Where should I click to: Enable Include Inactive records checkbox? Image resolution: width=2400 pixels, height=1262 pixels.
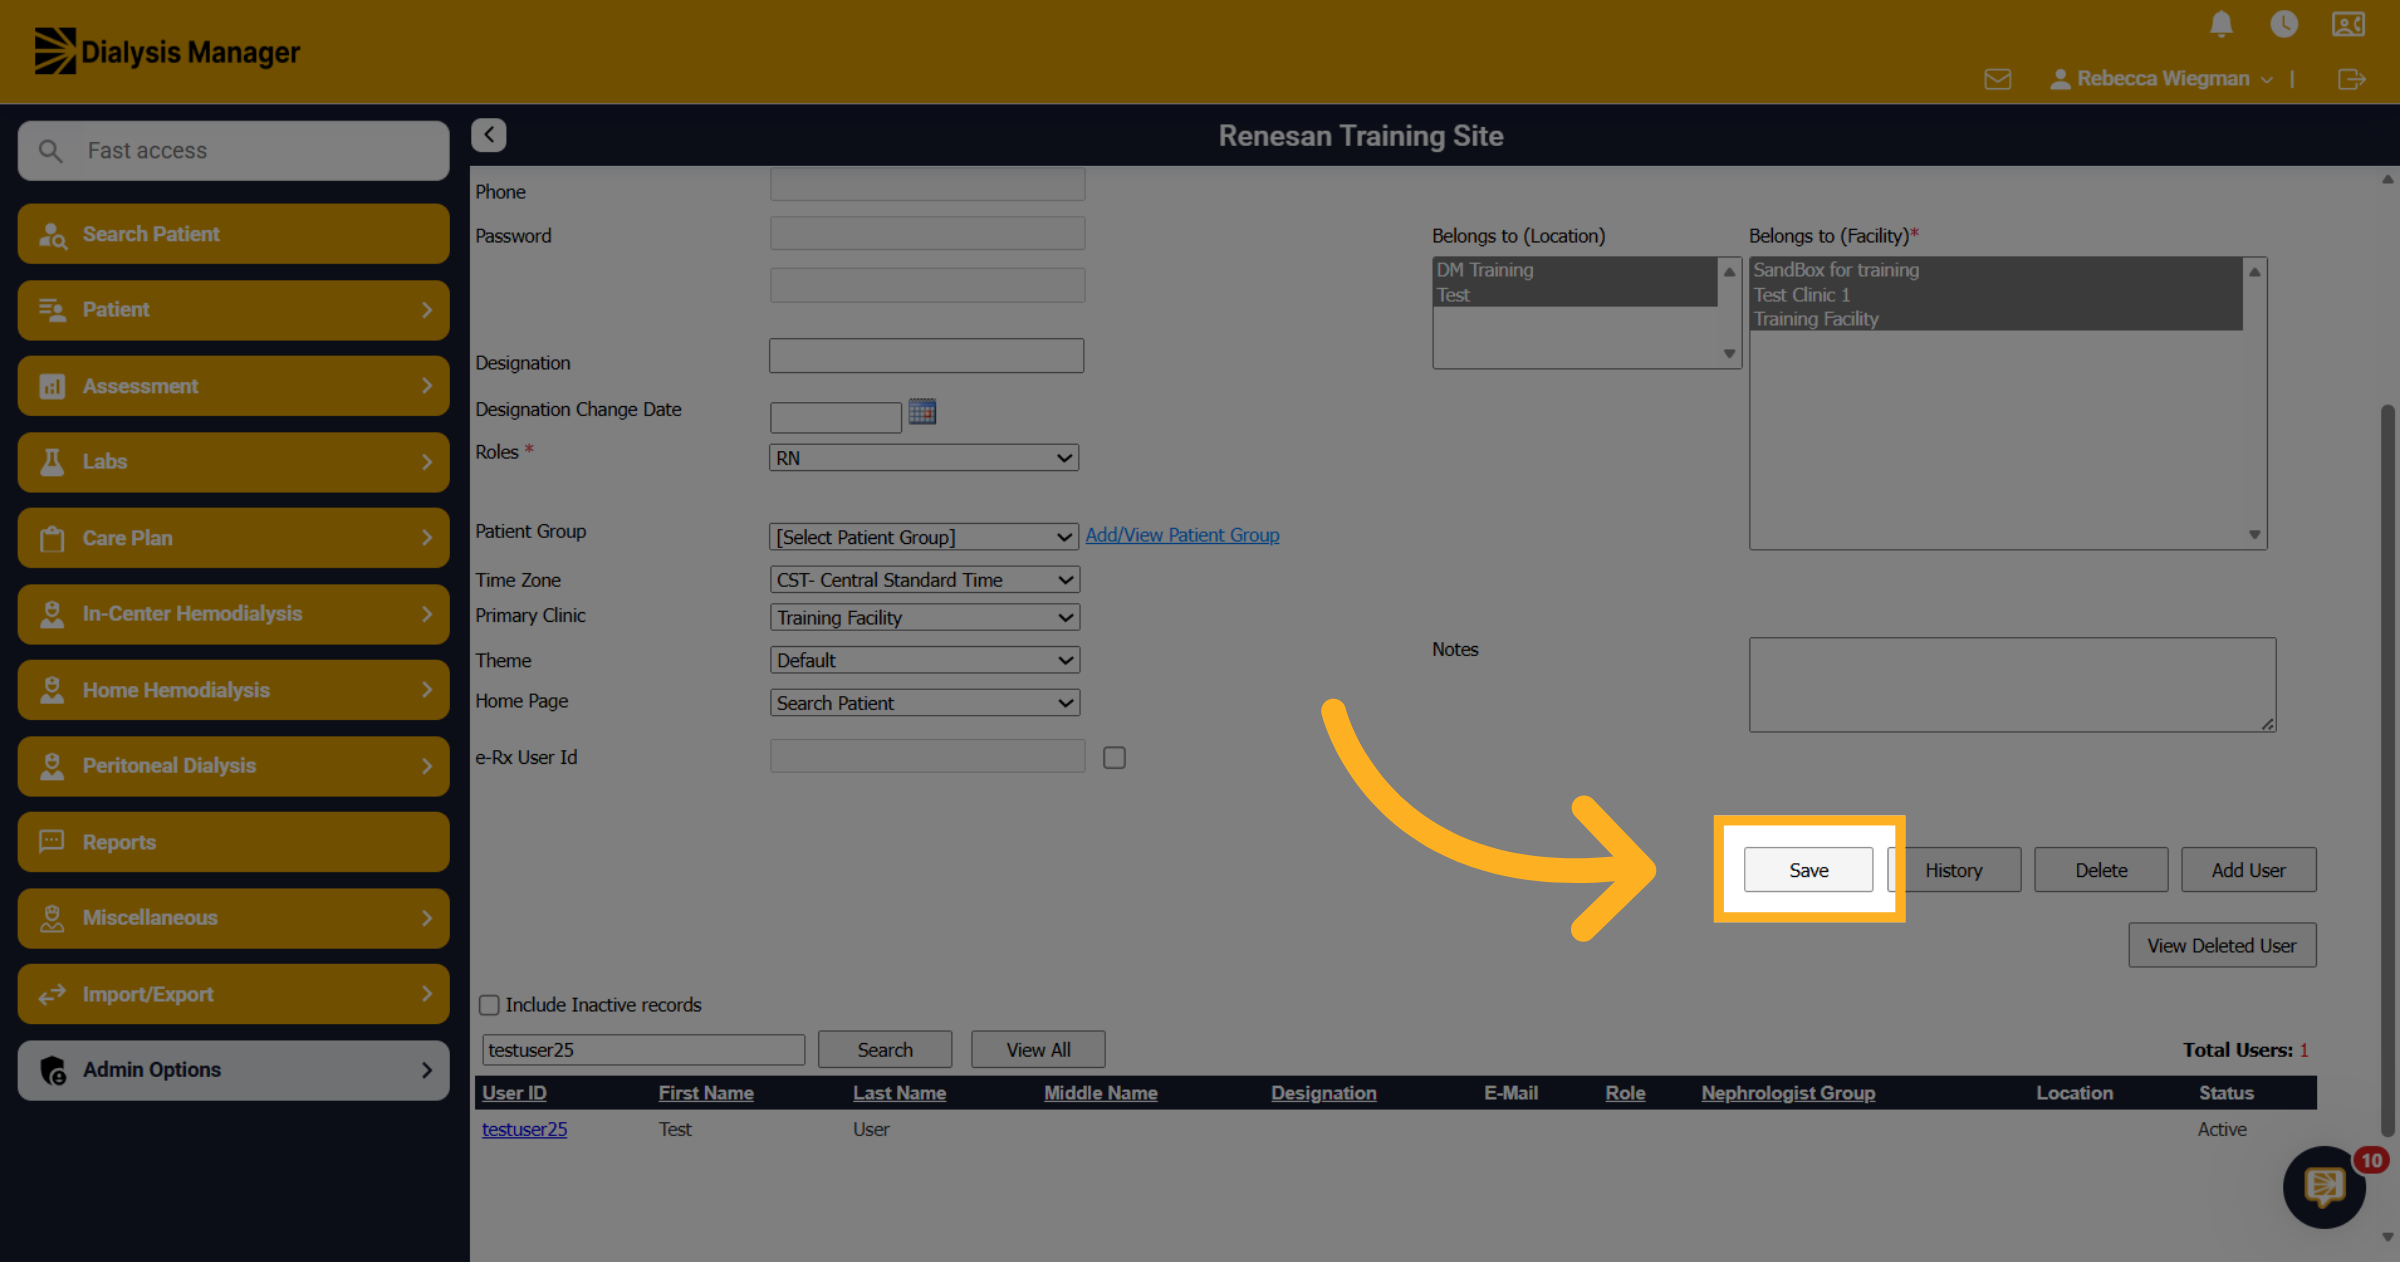tap(489, 1005)
